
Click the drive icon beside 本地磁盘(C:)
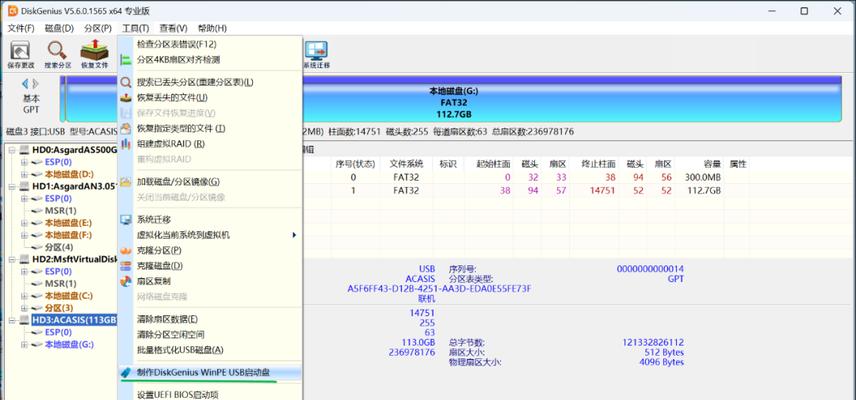(36, 296)
